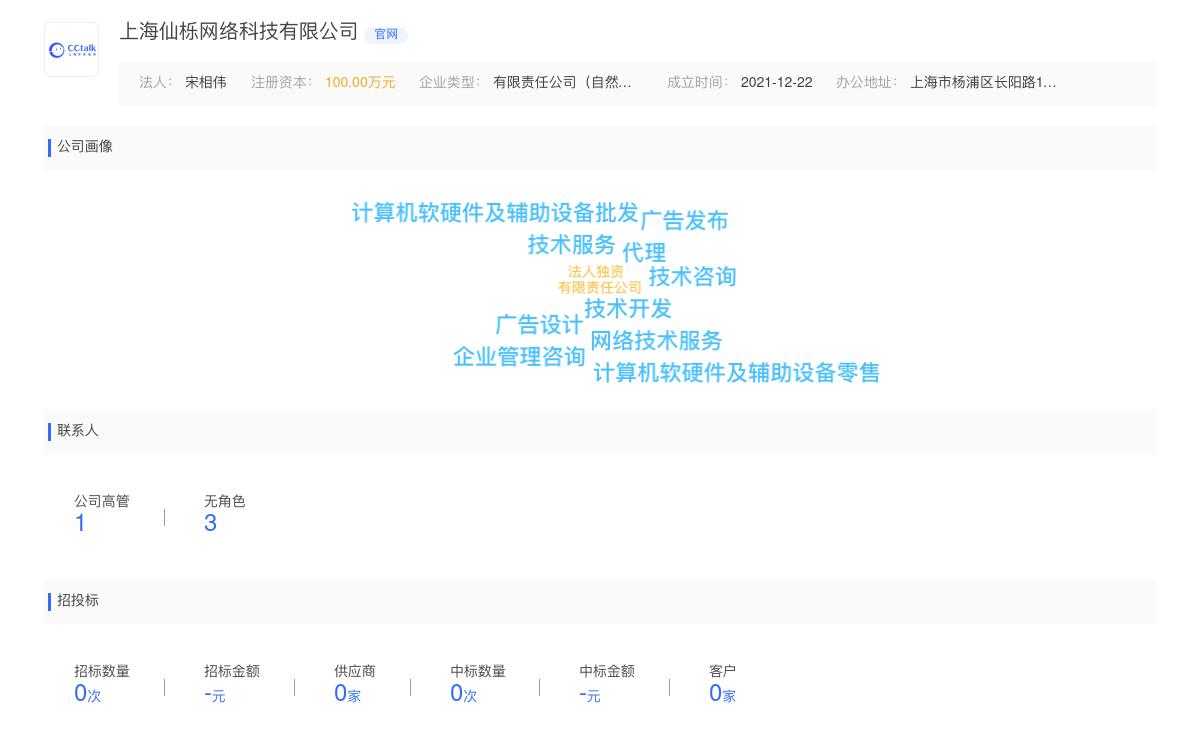Click 中标数量 value 0次

point(462,692)
